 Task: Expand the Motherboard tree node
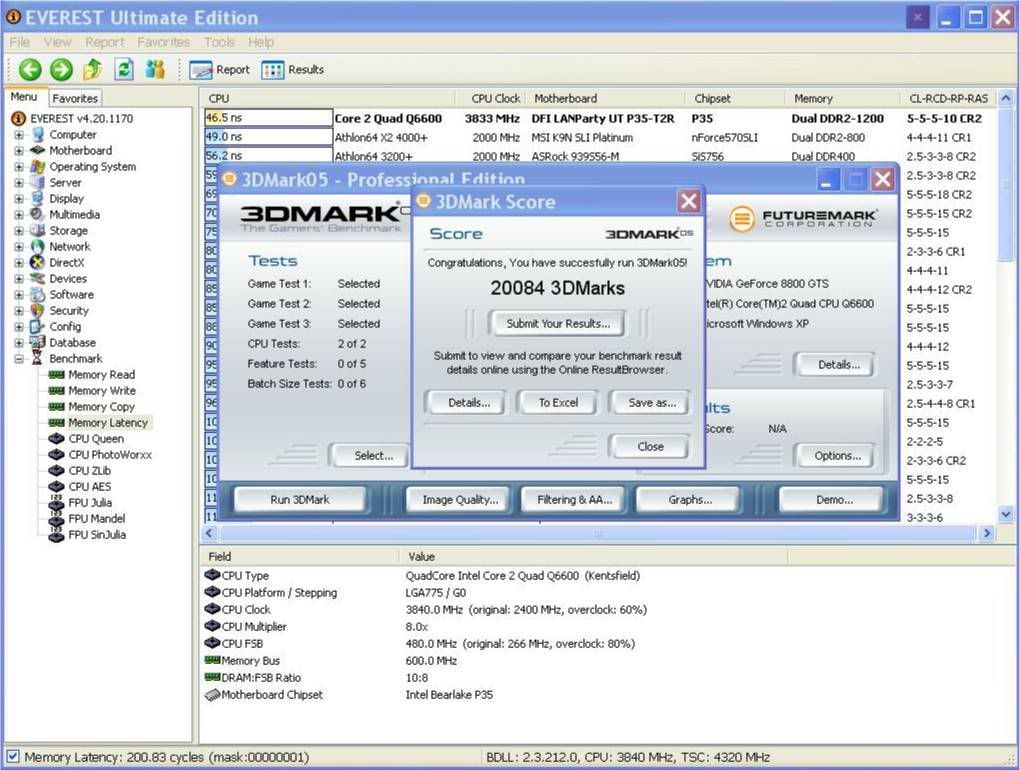click(19, 151)
